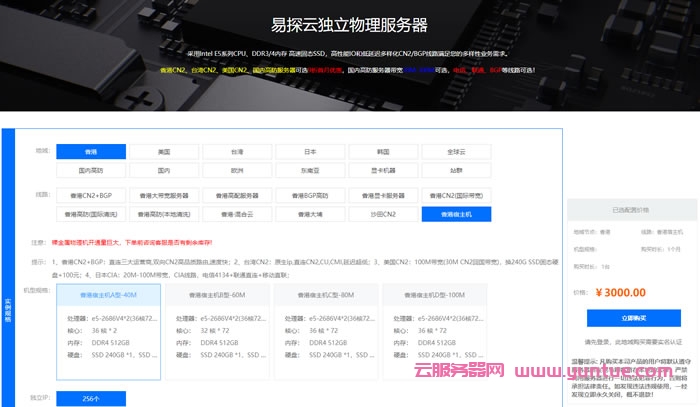700x407 pixels.
Task: Select the 香港CN2+BGP line option
Action: click(x=91, y=195)
